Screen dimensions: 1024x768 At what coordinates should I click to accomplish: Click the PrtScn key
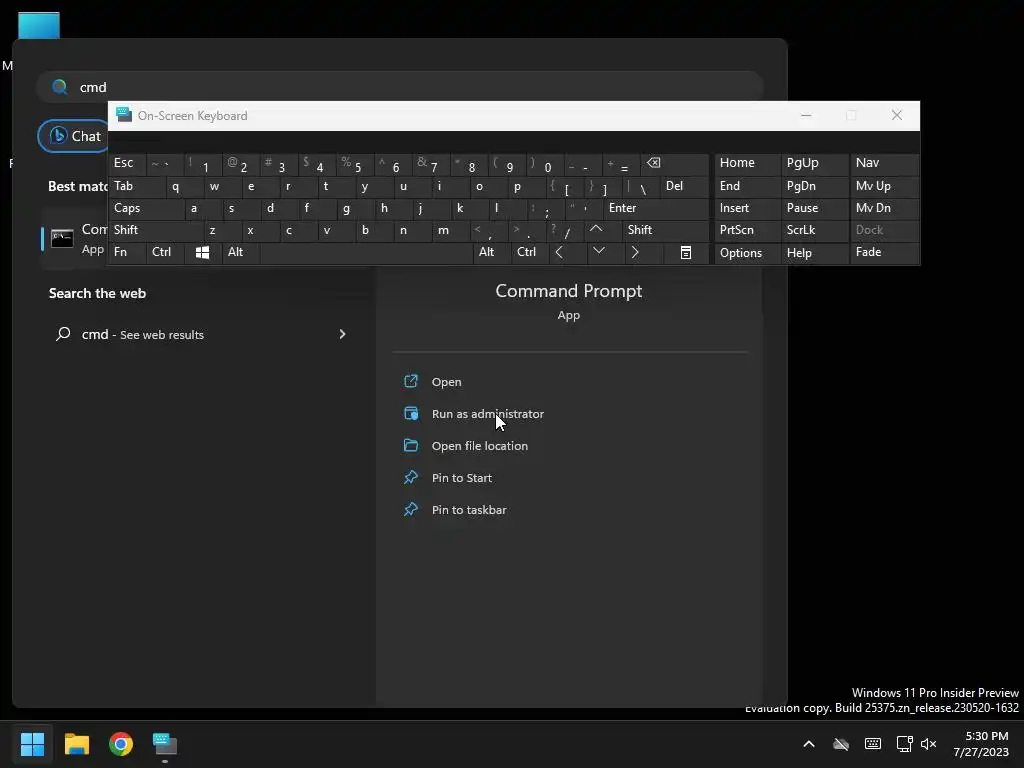[747, 230]
